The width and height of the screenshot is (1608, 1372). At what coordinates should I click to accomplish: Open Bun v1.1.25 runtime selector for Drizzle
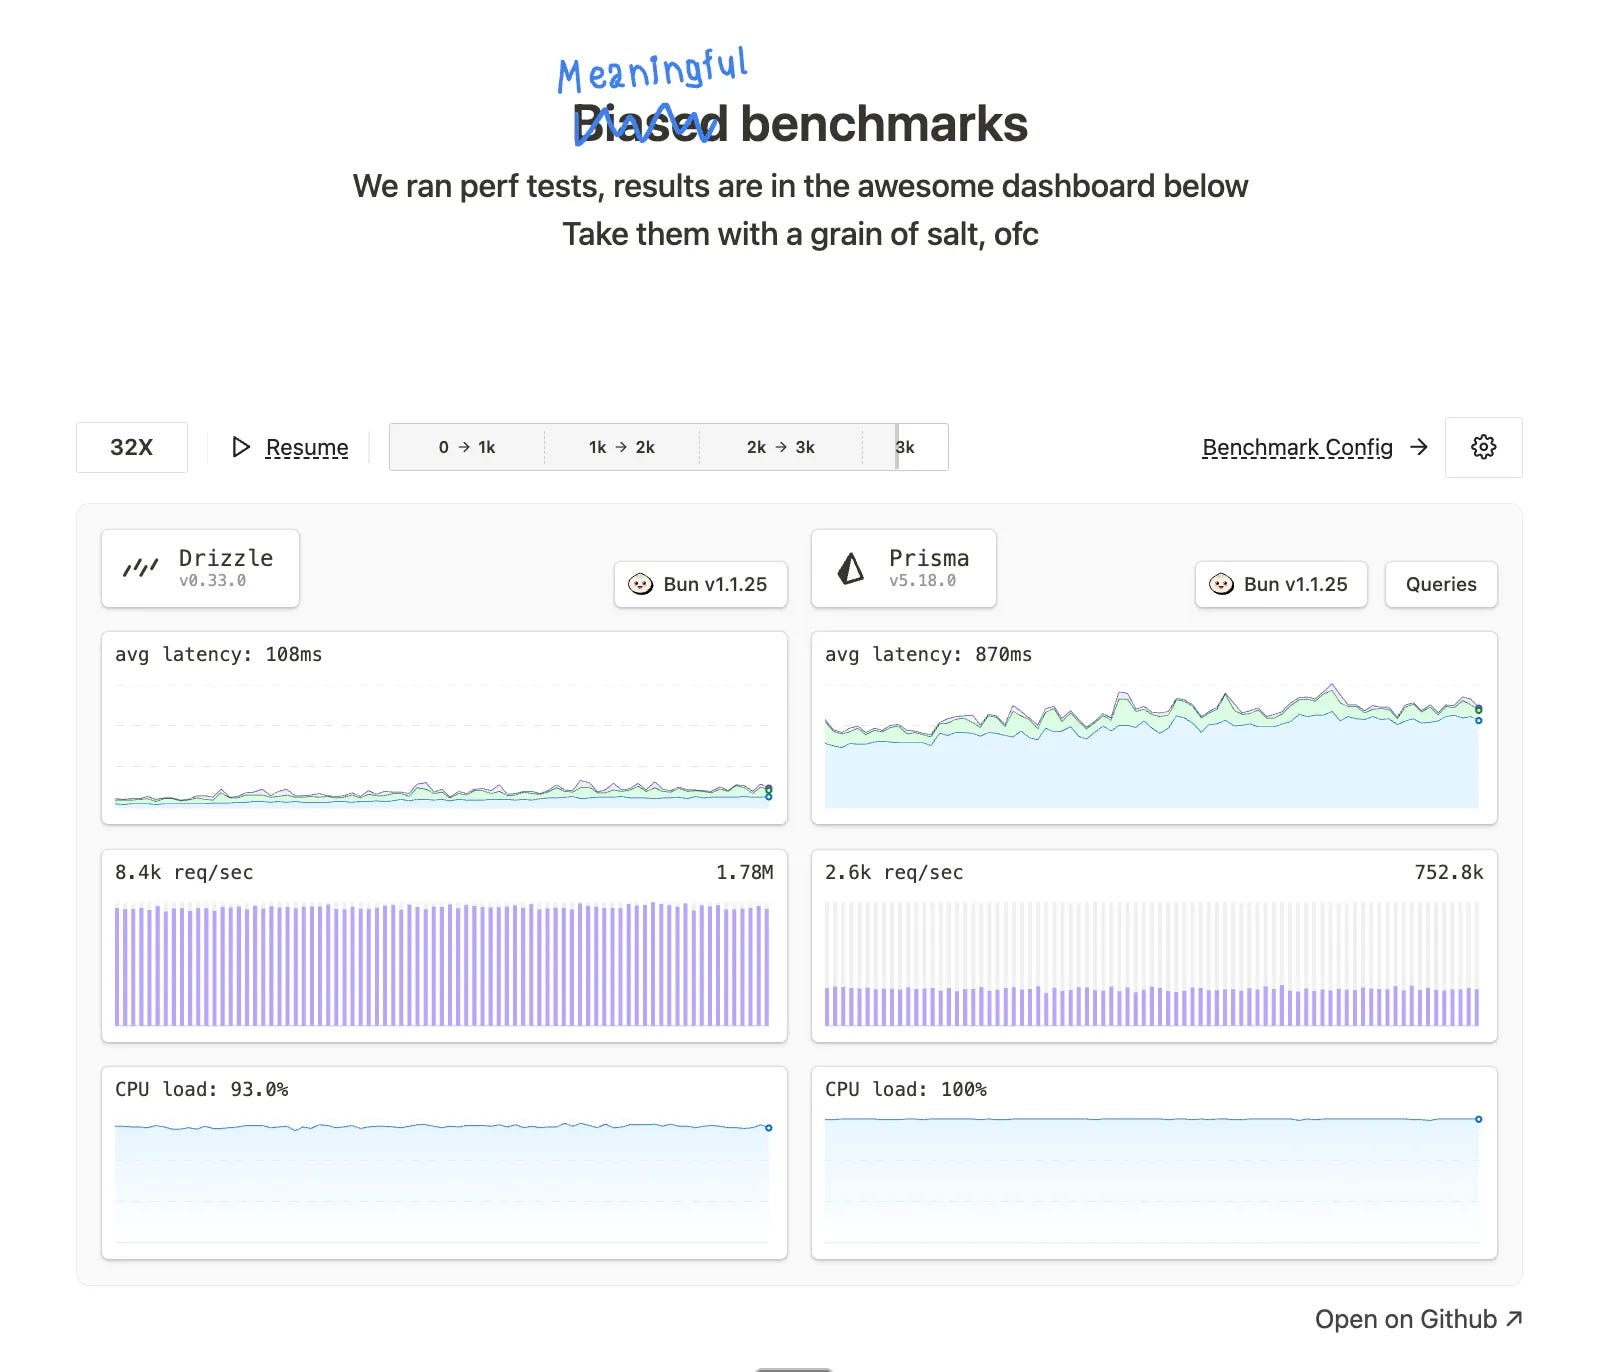[700, 584]
